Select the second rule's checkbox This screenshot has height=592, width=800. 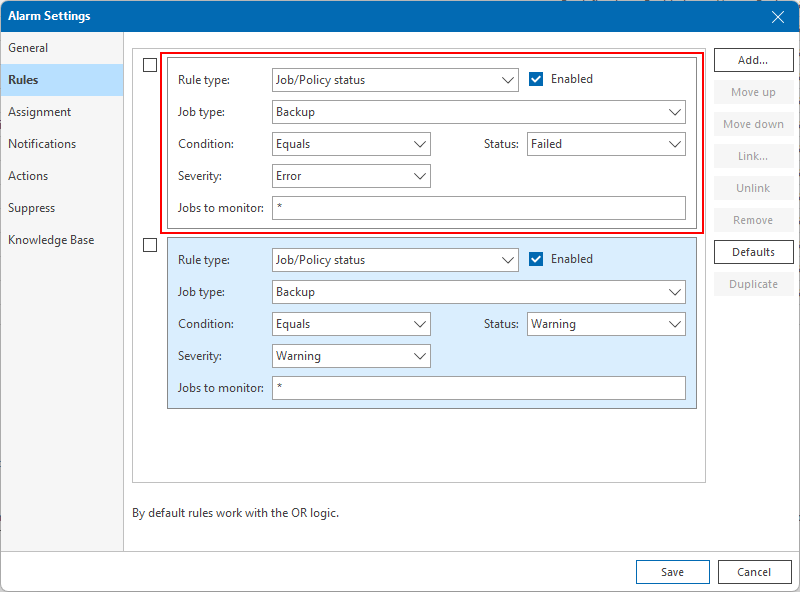(150, 245)
